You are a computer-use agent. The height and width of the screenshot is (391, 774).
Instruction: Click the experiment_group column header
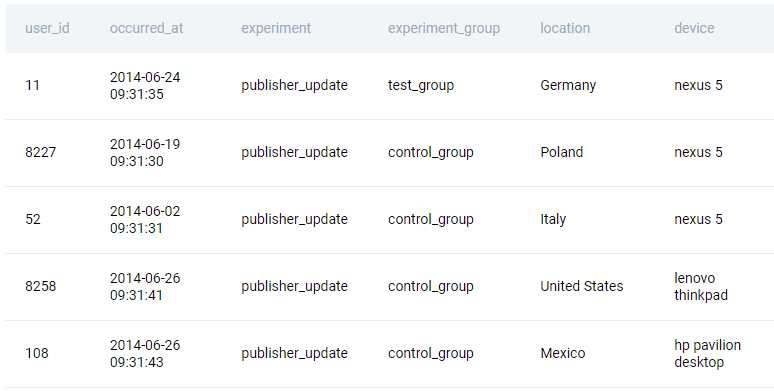444,28
